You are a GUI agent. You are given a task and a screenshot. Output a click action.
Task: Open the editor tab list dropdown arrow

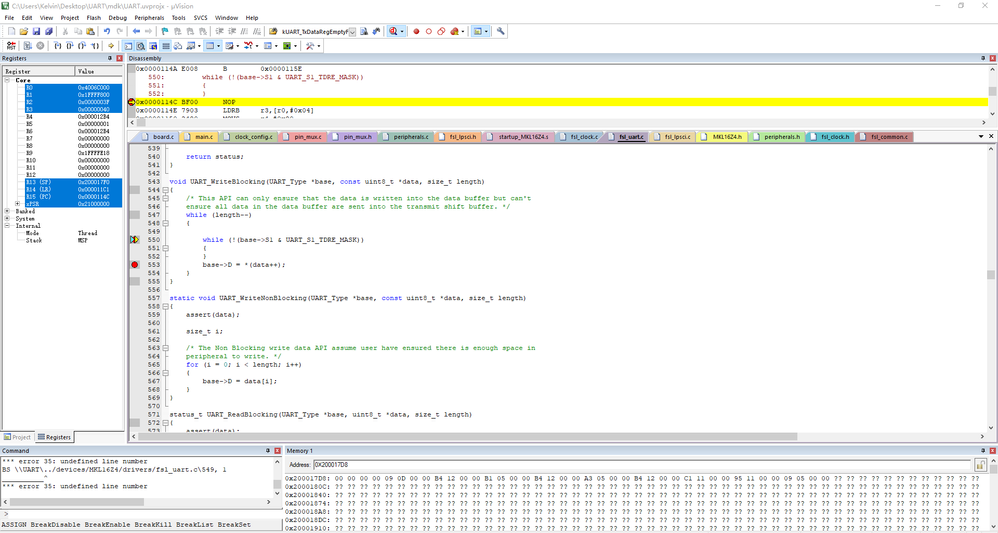(x=981, y=136)
